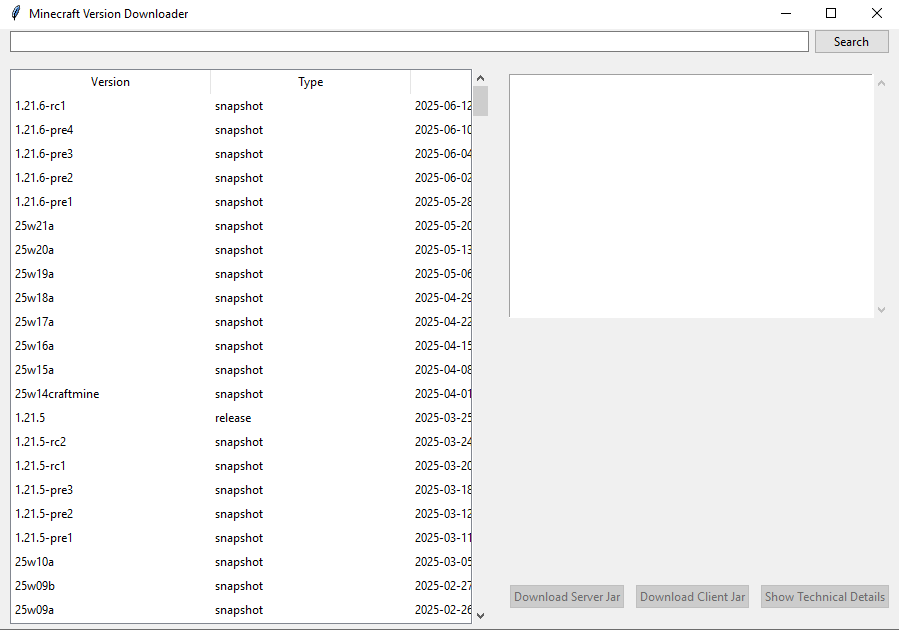Click the version list scroll down arrow
The image size is (899, 630).
[480, 616]
